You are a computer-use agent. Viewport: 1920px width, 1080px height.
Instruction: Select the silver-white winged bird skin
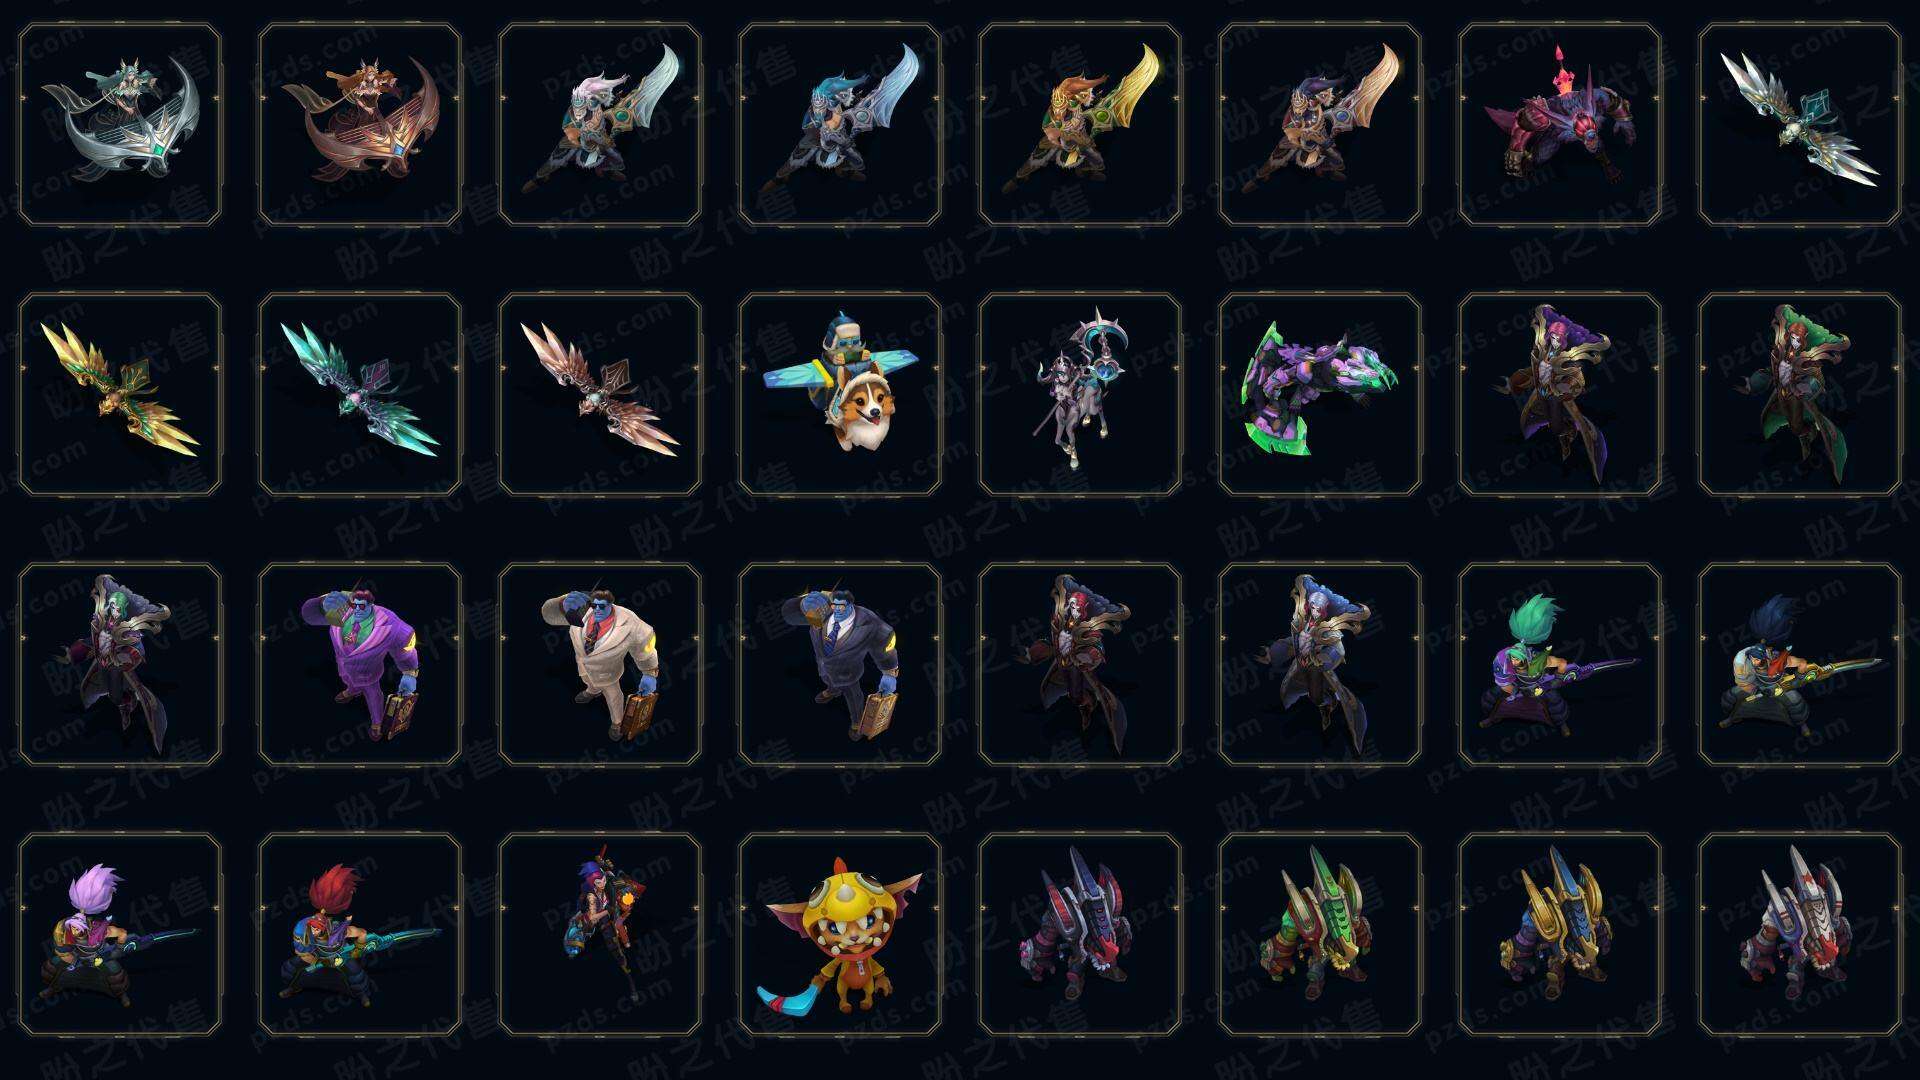(1800, 125)
